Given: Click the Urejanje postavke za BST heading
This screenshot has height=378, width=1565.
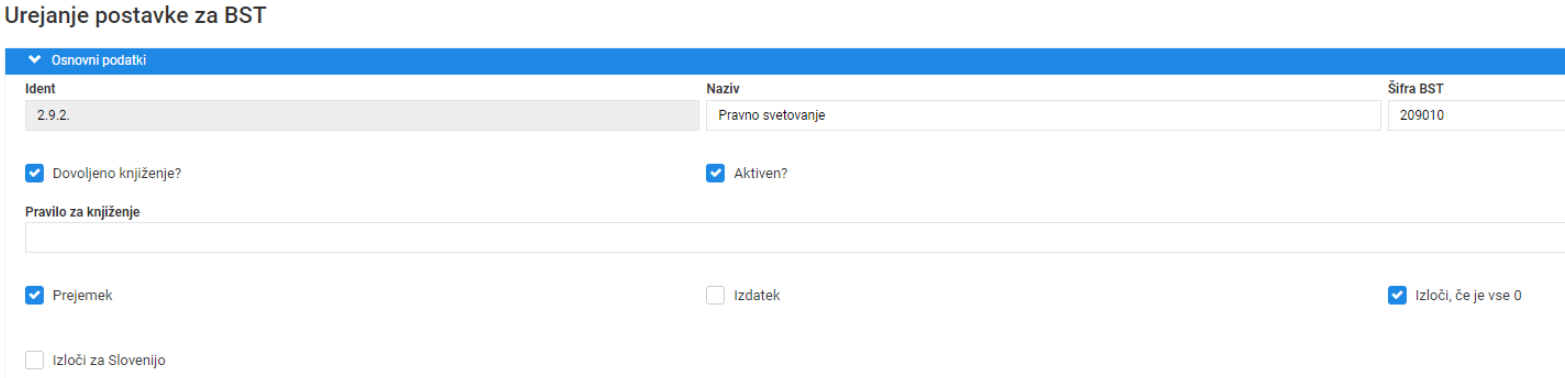Looking at the screenshot, I should (x=135, y=17).
